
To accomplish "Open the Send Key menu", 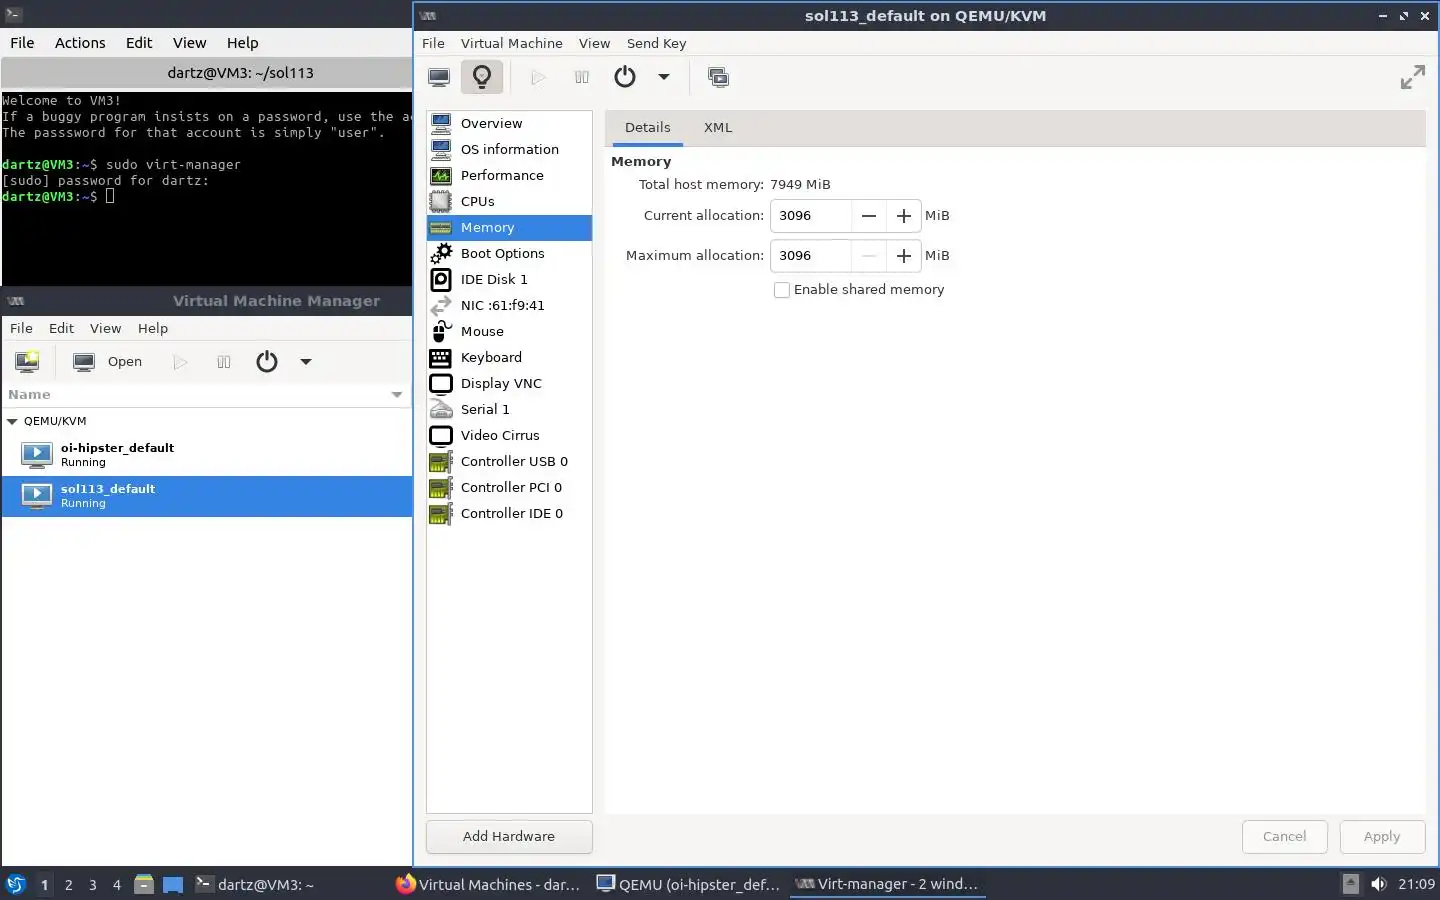I will pyautogui.click(x=656, y=43).
